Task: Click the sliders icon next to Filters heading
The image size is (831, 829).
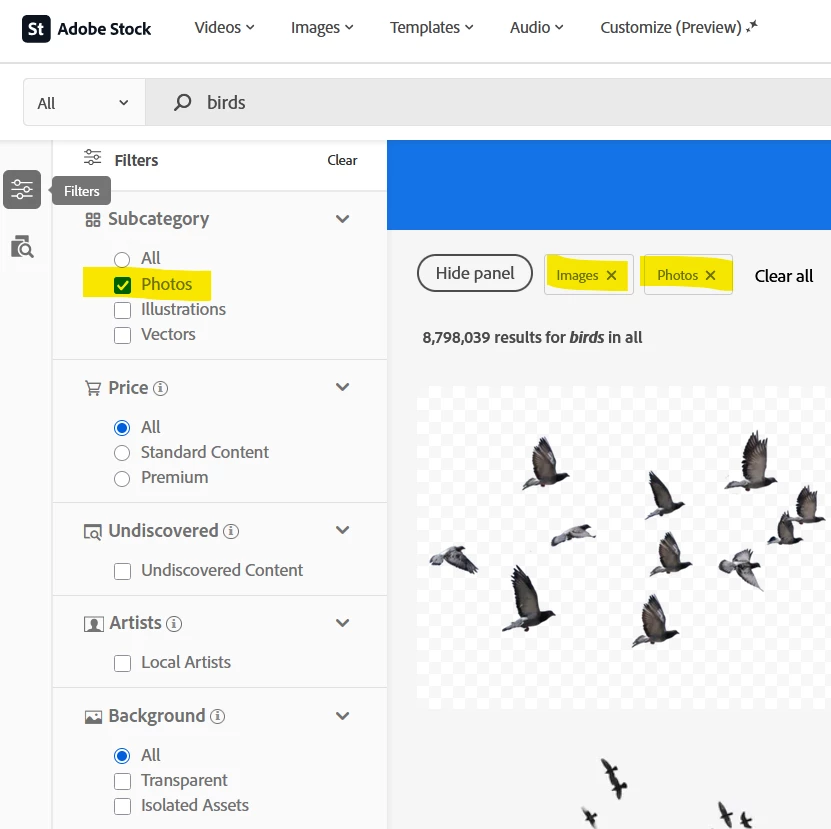Action: (92, 157)
